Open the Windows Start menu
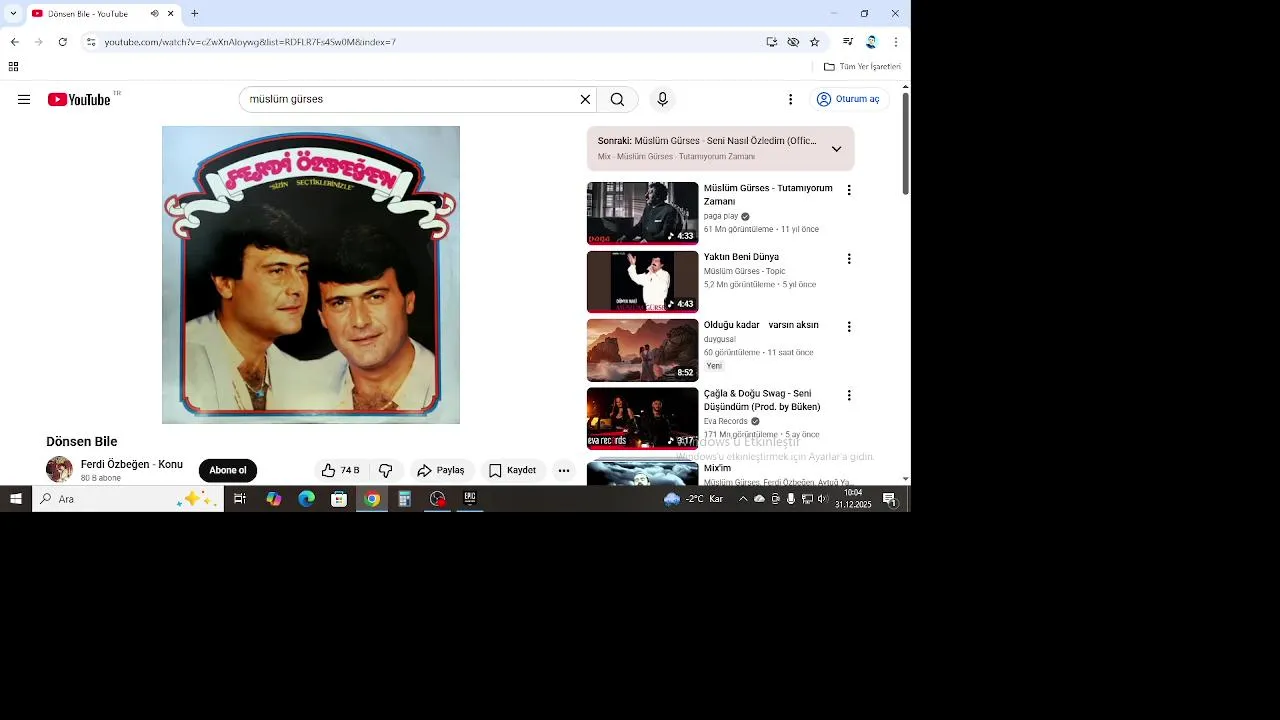1280x720 pixels. (x=16, y=499)
